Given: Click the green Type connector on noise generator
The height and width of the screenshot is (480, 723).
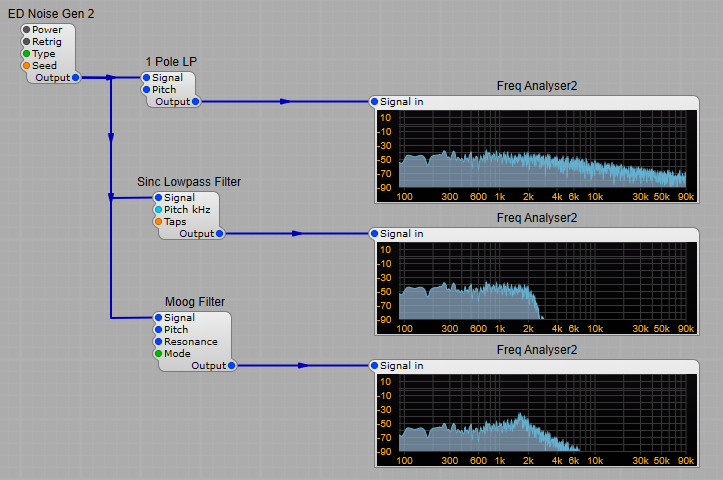Looking at the screenshot, I should pos(27,54).
